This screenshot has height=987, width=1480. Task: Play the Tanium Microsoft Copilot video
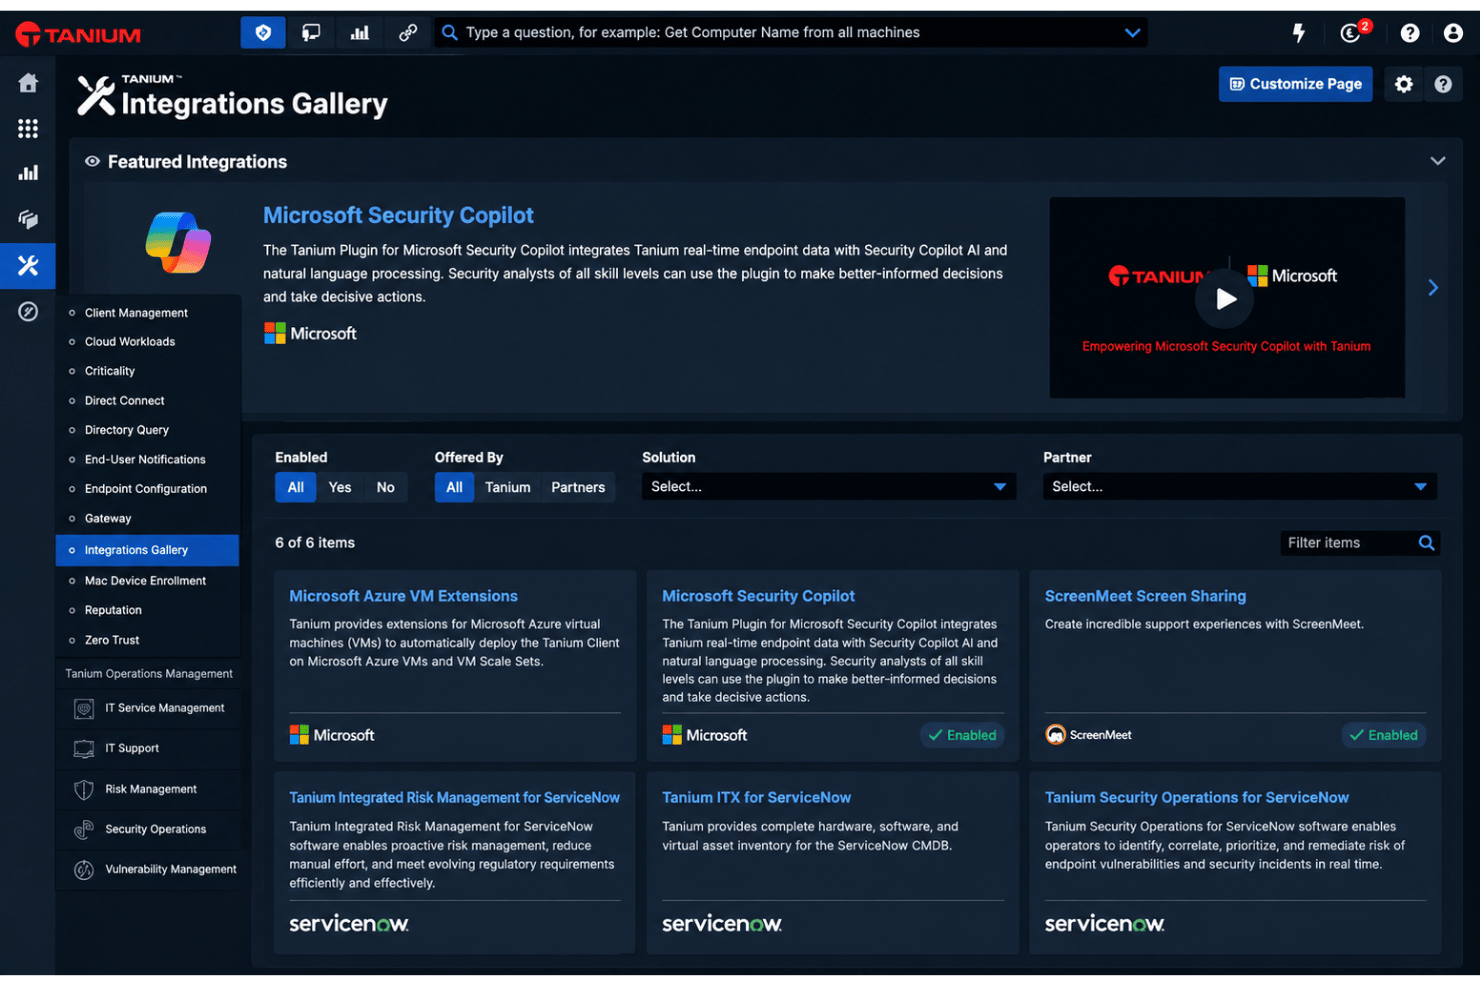[x=1226, y=299]
